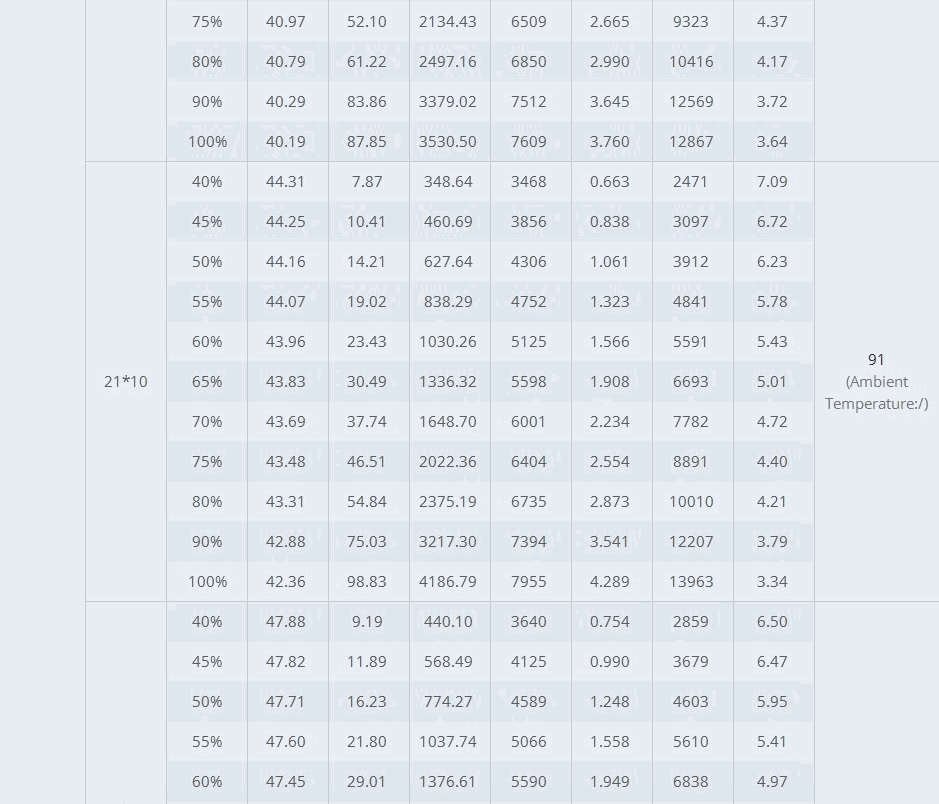Select the 1376.61 power cell
The height and width of the screenshot is (804, 939).
(448, 781)
